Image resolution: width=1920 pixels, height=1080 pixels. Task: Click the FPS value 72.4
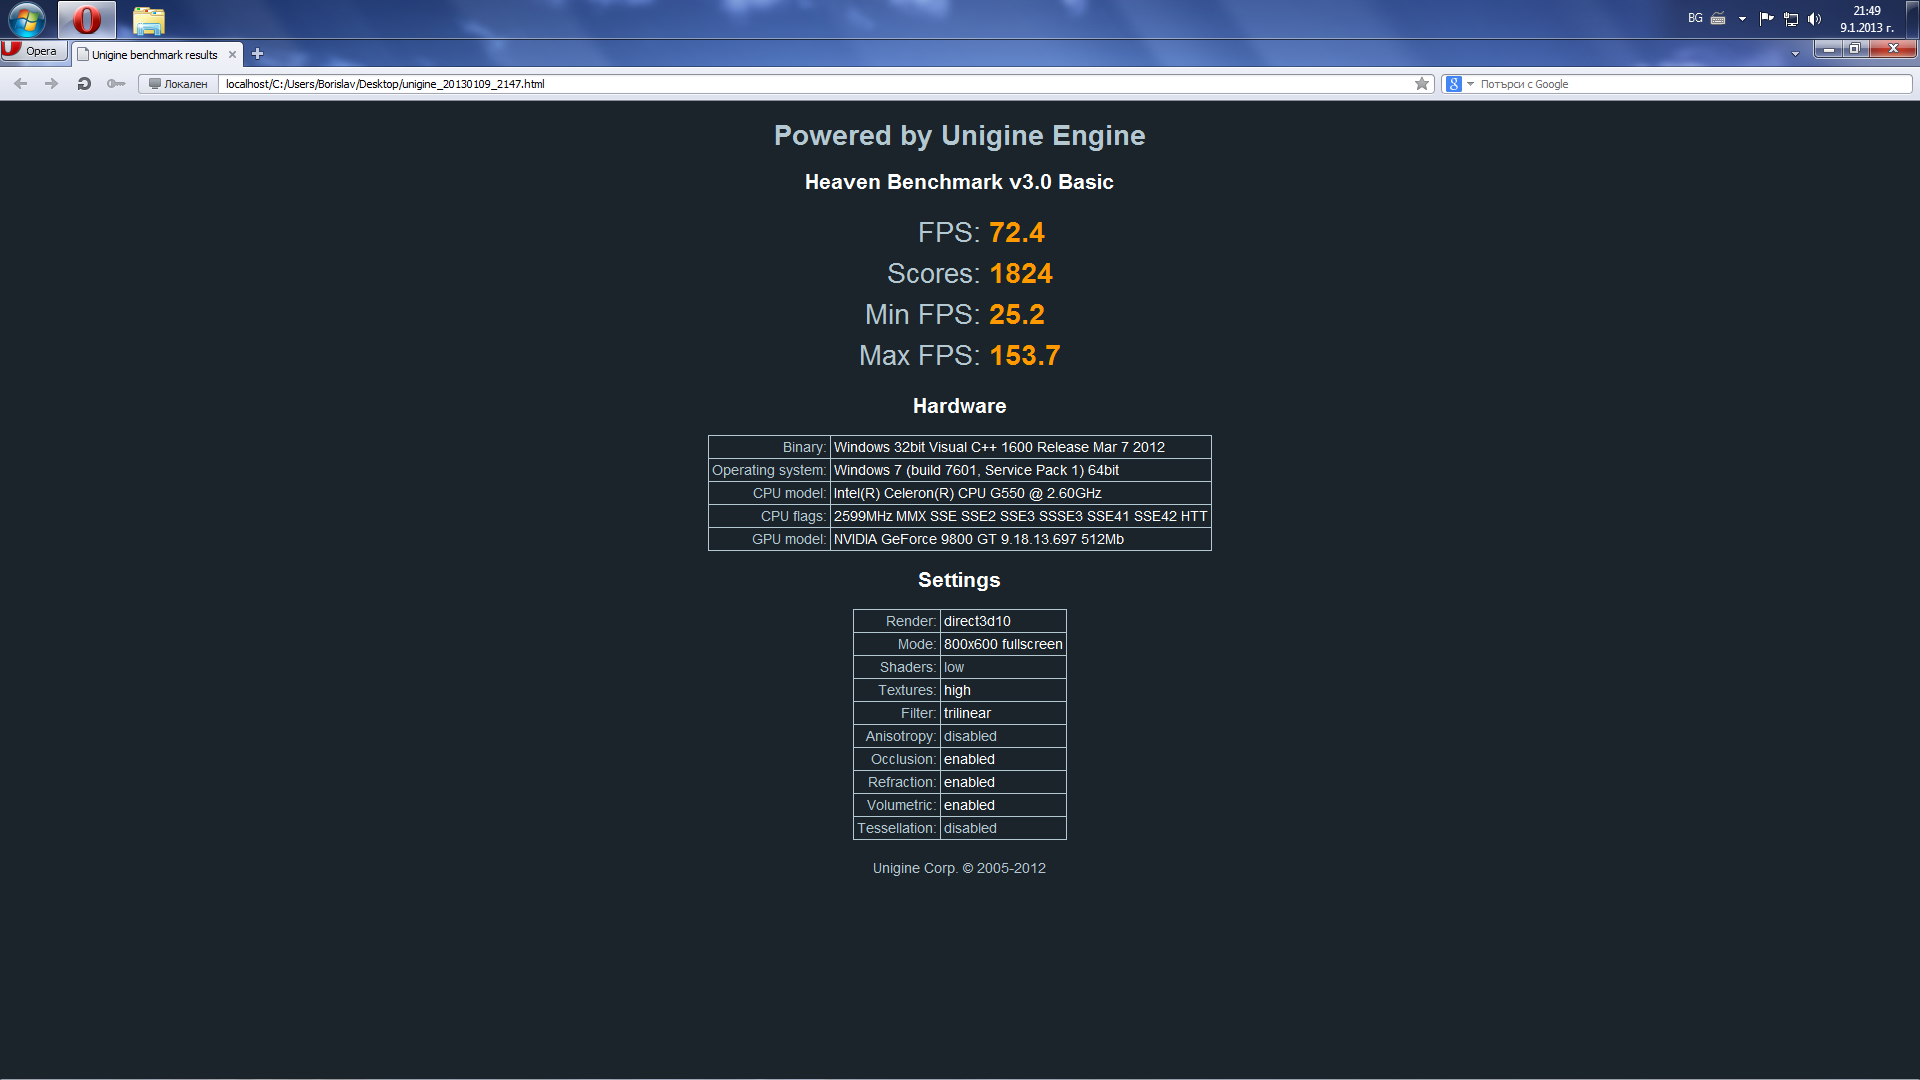1016,232
